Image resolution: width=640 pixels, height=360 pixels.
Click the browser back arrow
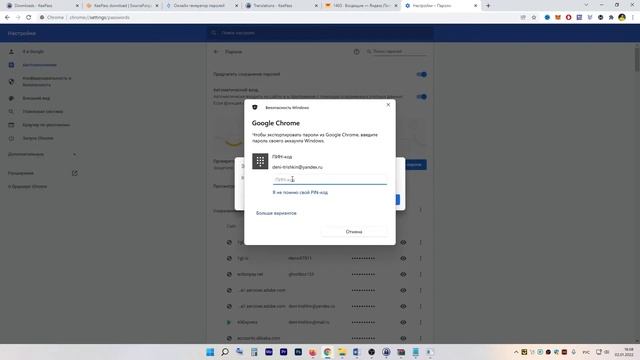click(x=7, y=18)
